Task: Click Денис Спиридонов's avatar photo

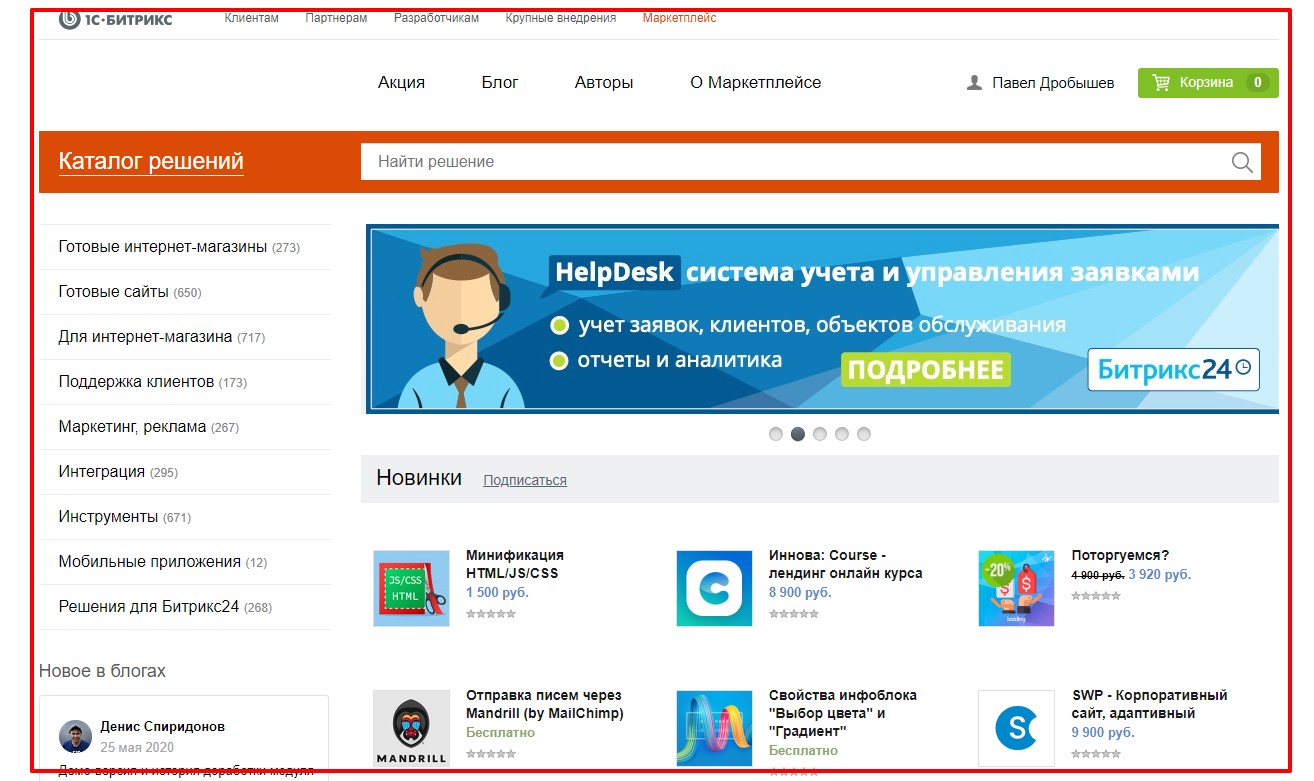Action: (75, 736)
